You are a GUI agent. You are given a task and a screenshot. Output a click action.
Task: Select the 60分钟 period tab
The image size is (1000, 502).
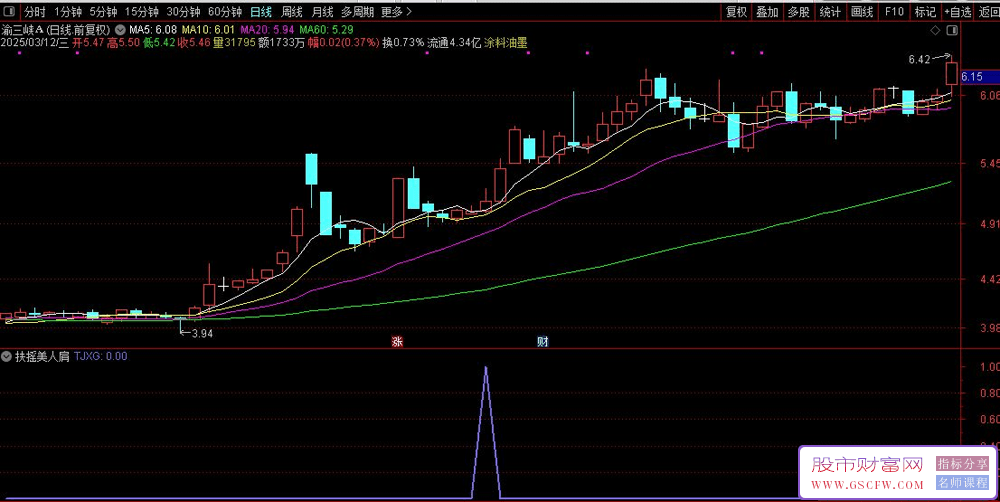(x=225, y=12)
